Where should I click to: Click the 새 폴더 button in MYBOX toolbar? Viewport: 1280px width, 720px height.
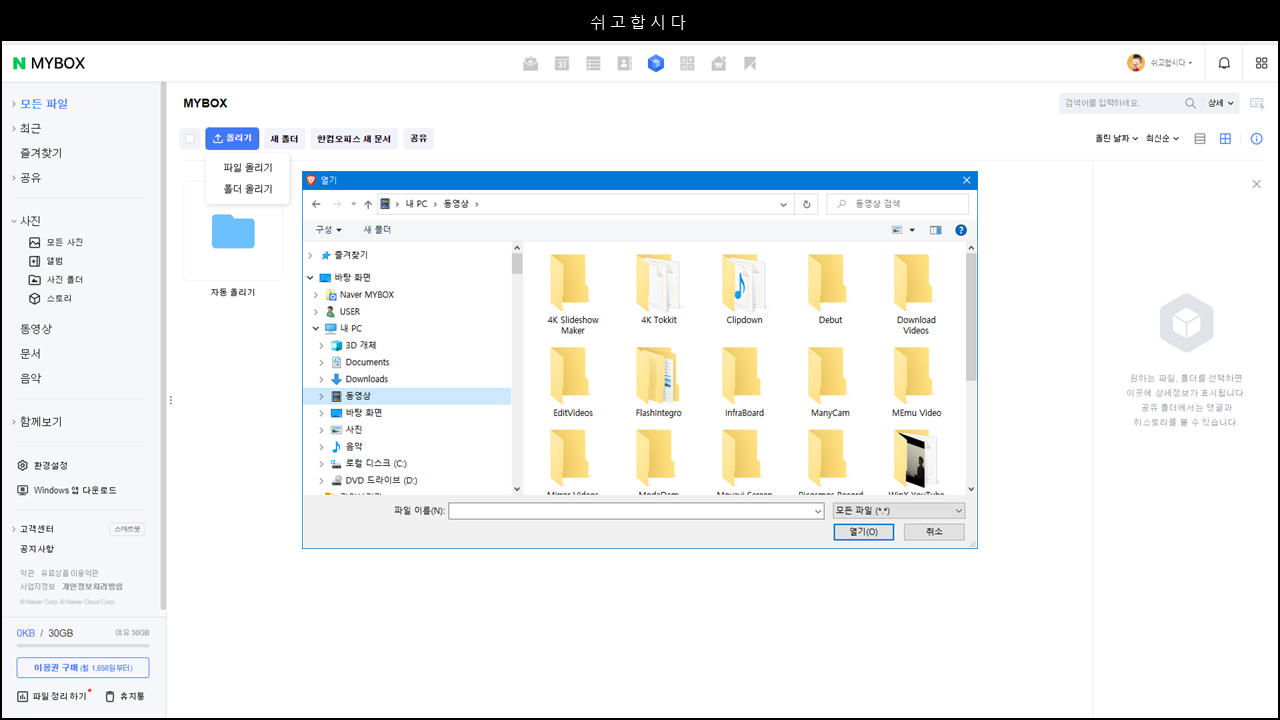[284, 138]
